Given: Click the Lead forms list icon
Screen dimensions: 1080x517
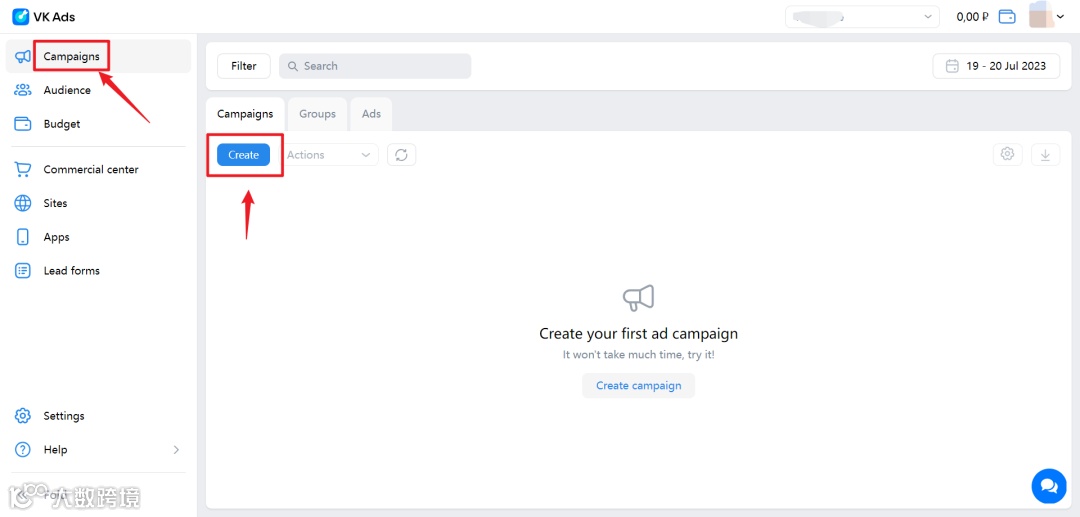Looking at the screenshot, I should [x=23, y=271].
